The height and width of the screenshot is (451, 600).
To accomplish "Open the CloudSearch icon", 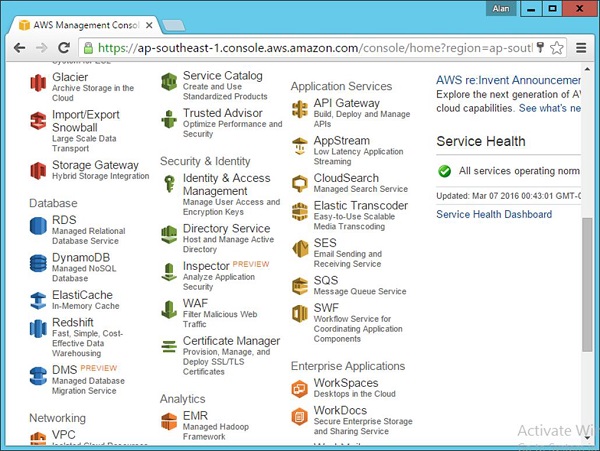I will point(300,184).
